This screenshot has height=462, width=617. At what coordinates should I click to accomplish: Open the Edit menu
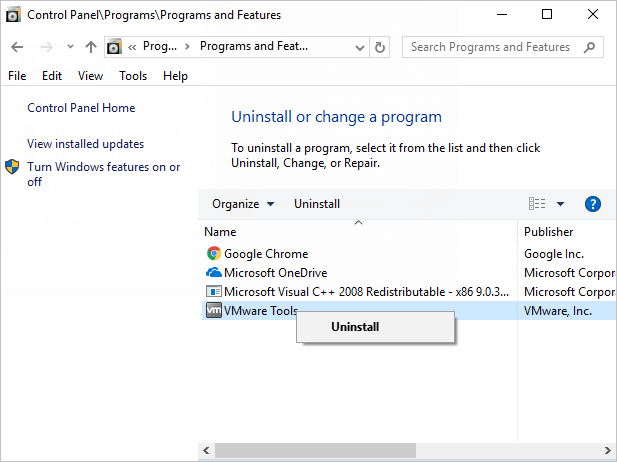coord(52,76)
